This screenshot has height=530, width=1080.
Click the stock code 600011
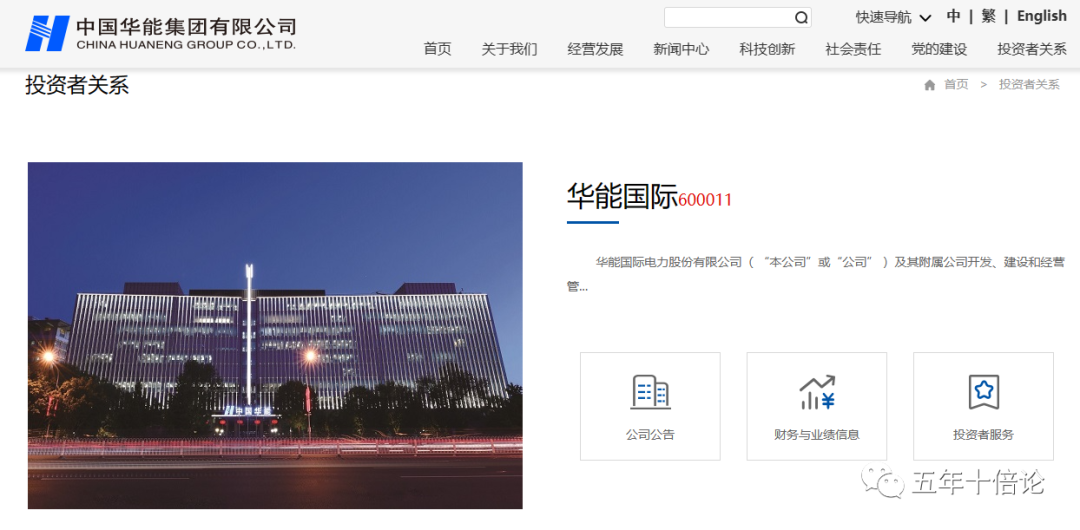click(x=705, y=201)
